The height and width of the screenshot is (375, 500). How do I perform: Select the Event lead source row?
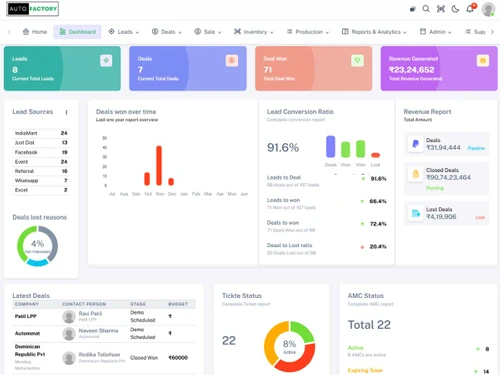point(41,162)
